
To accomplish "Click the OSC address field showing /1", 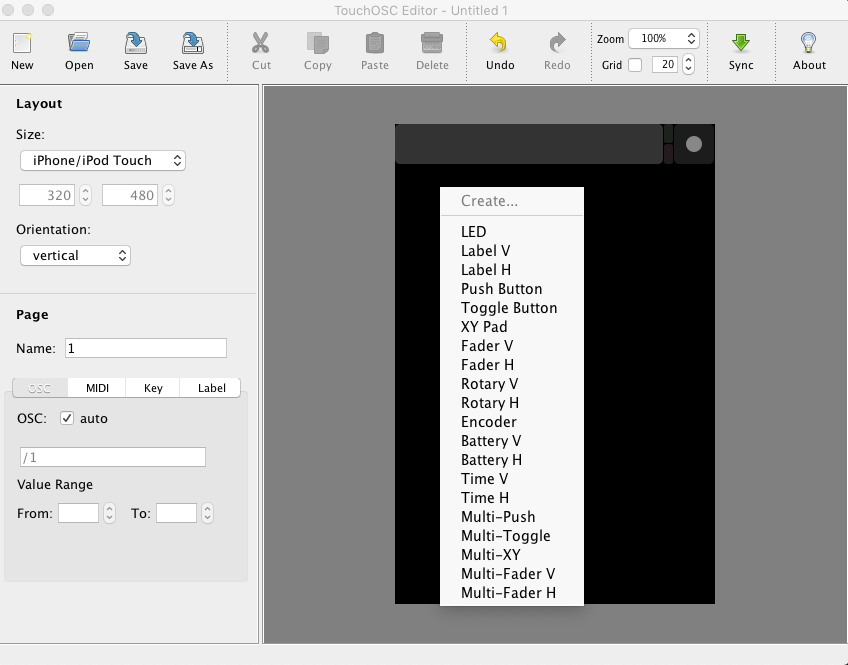I will coord(112,457).
